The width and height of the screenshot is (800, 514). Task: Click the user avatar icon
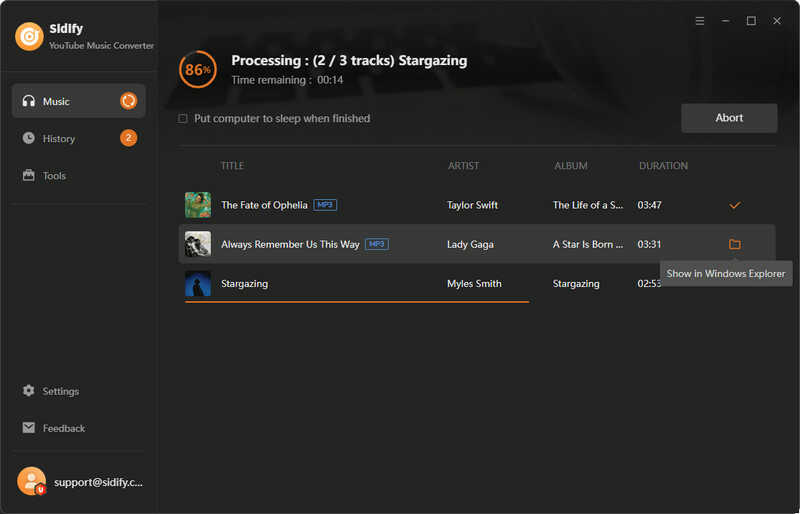[31, 481]
